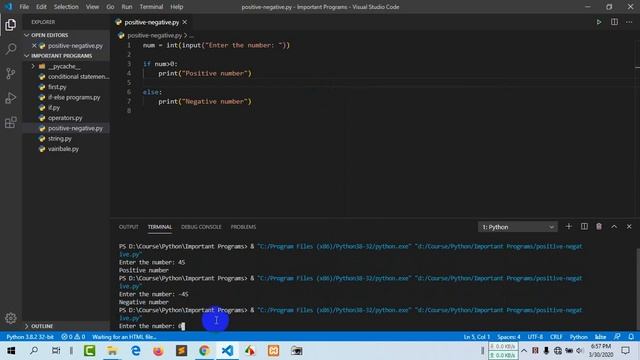
Task: Open string.py in the explorer
Action: (66, 139)
